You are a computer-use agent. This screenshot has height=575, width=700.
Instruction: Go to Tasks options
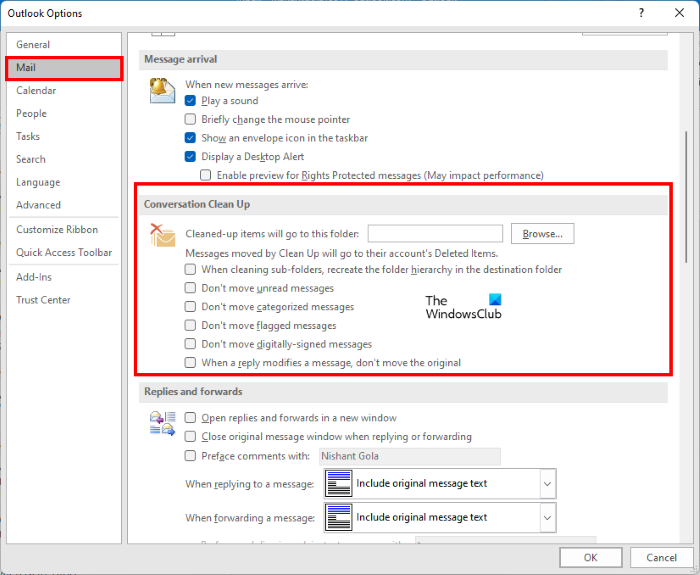(64, 136)
